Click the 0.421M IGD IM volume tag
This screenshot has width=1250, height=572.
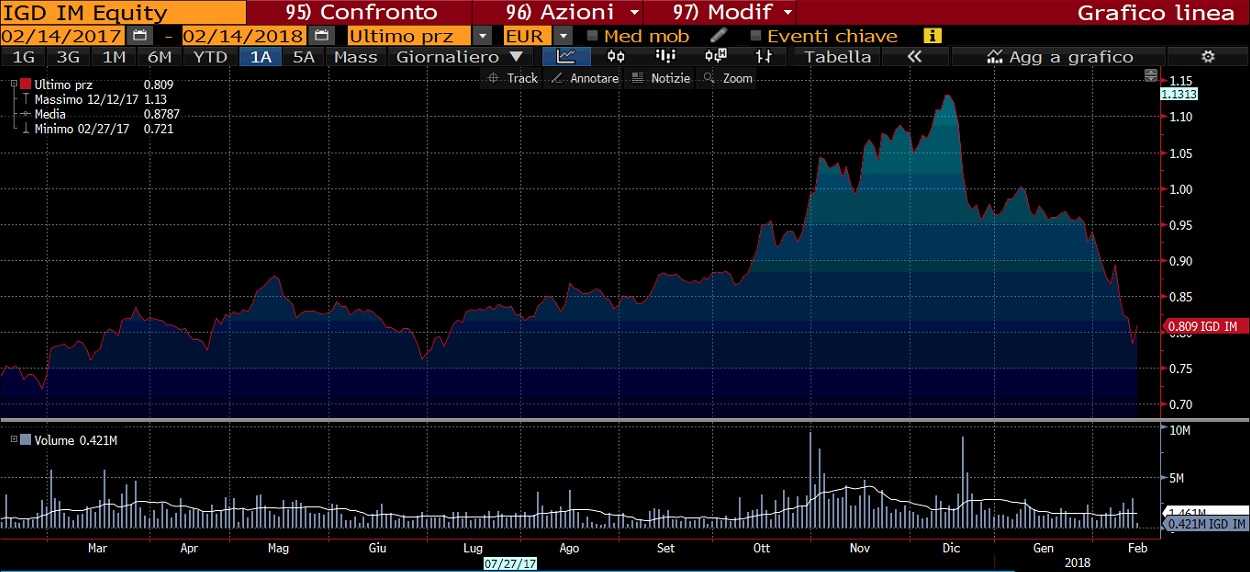[x=1206, y=524]
